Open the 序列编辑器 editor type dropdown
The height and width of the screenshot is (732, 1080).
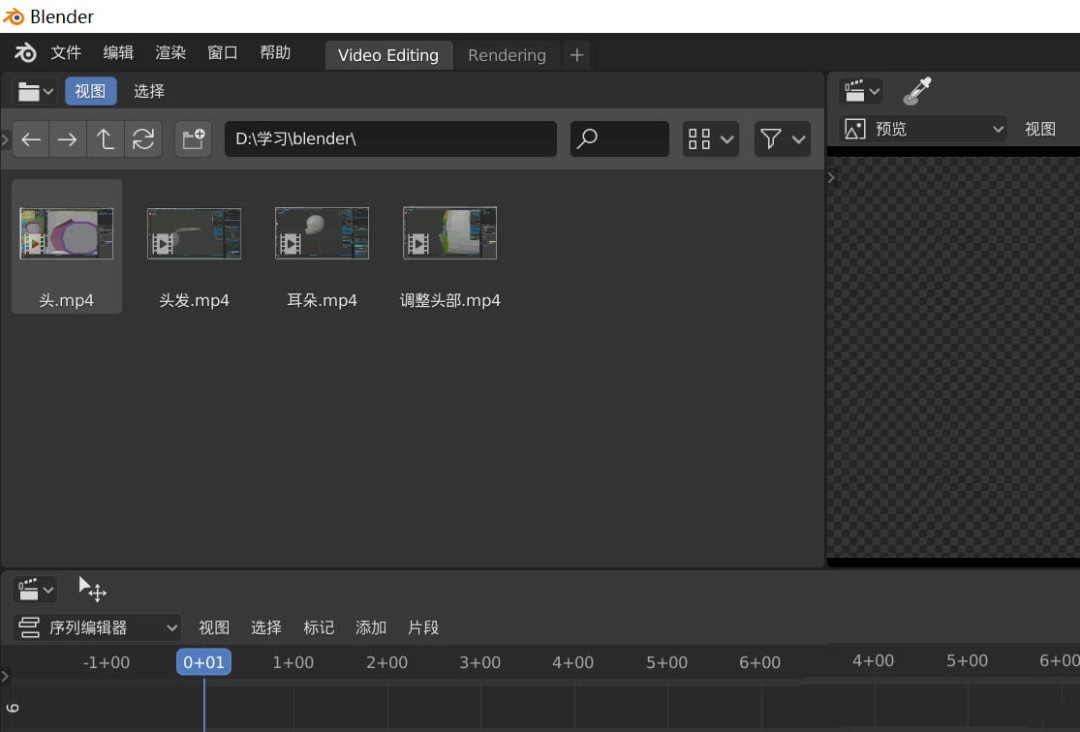(x=95, y=627)
